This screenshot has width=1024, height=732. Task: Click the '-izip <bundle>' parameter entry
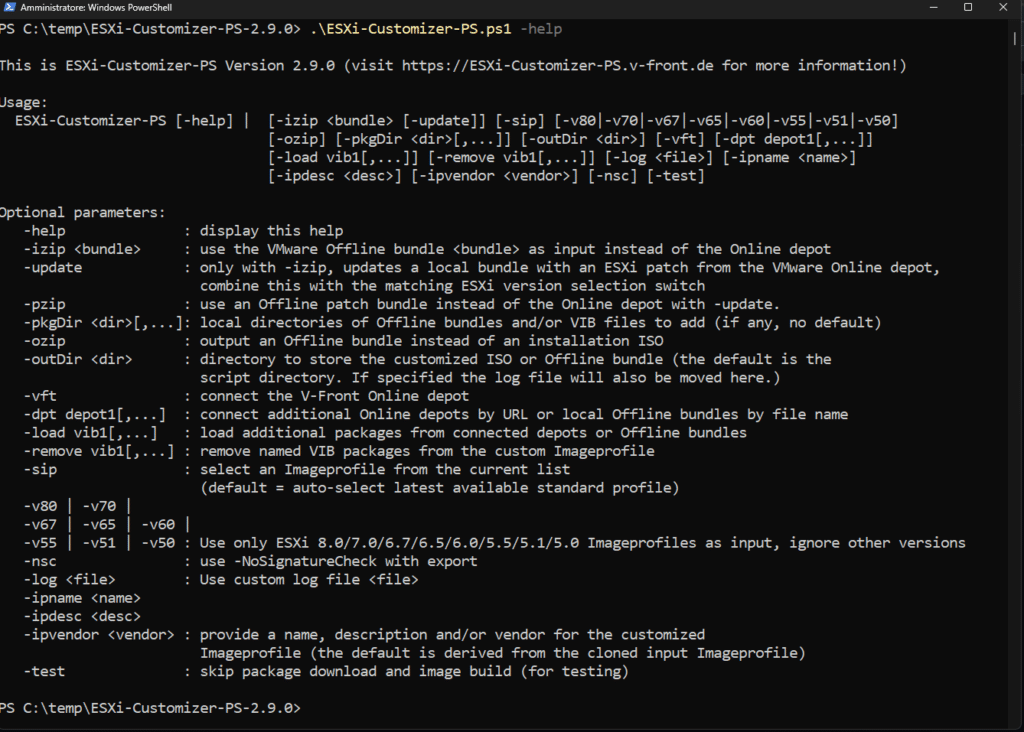(x=82, y=249)
